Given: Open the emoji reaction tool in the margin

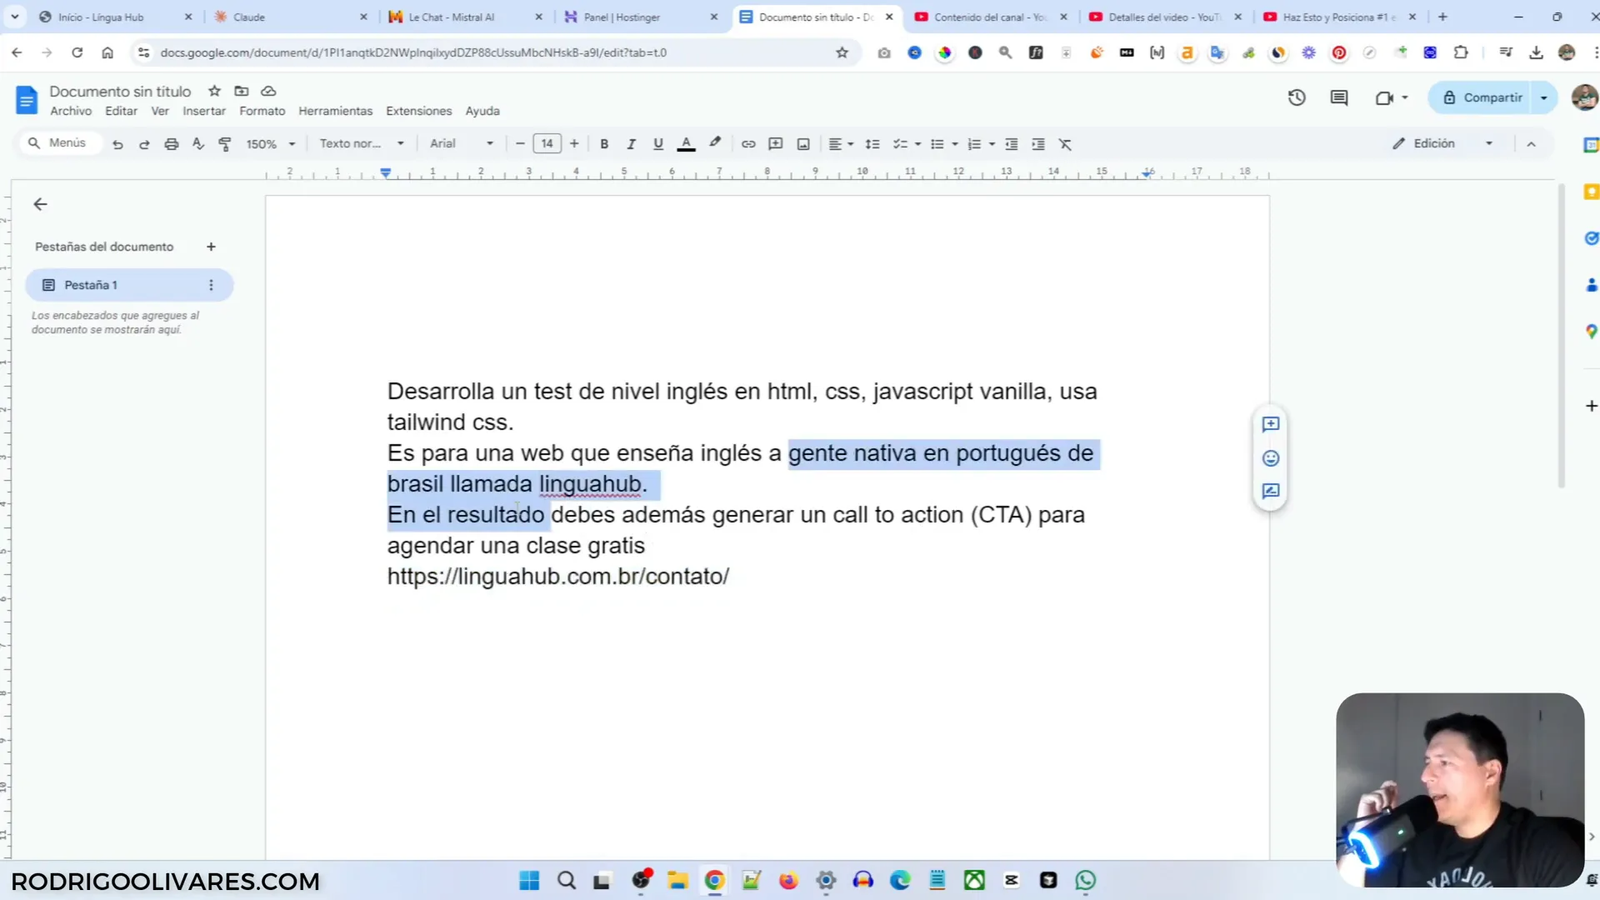Looking at the screenshot, I should (1270, 457).
